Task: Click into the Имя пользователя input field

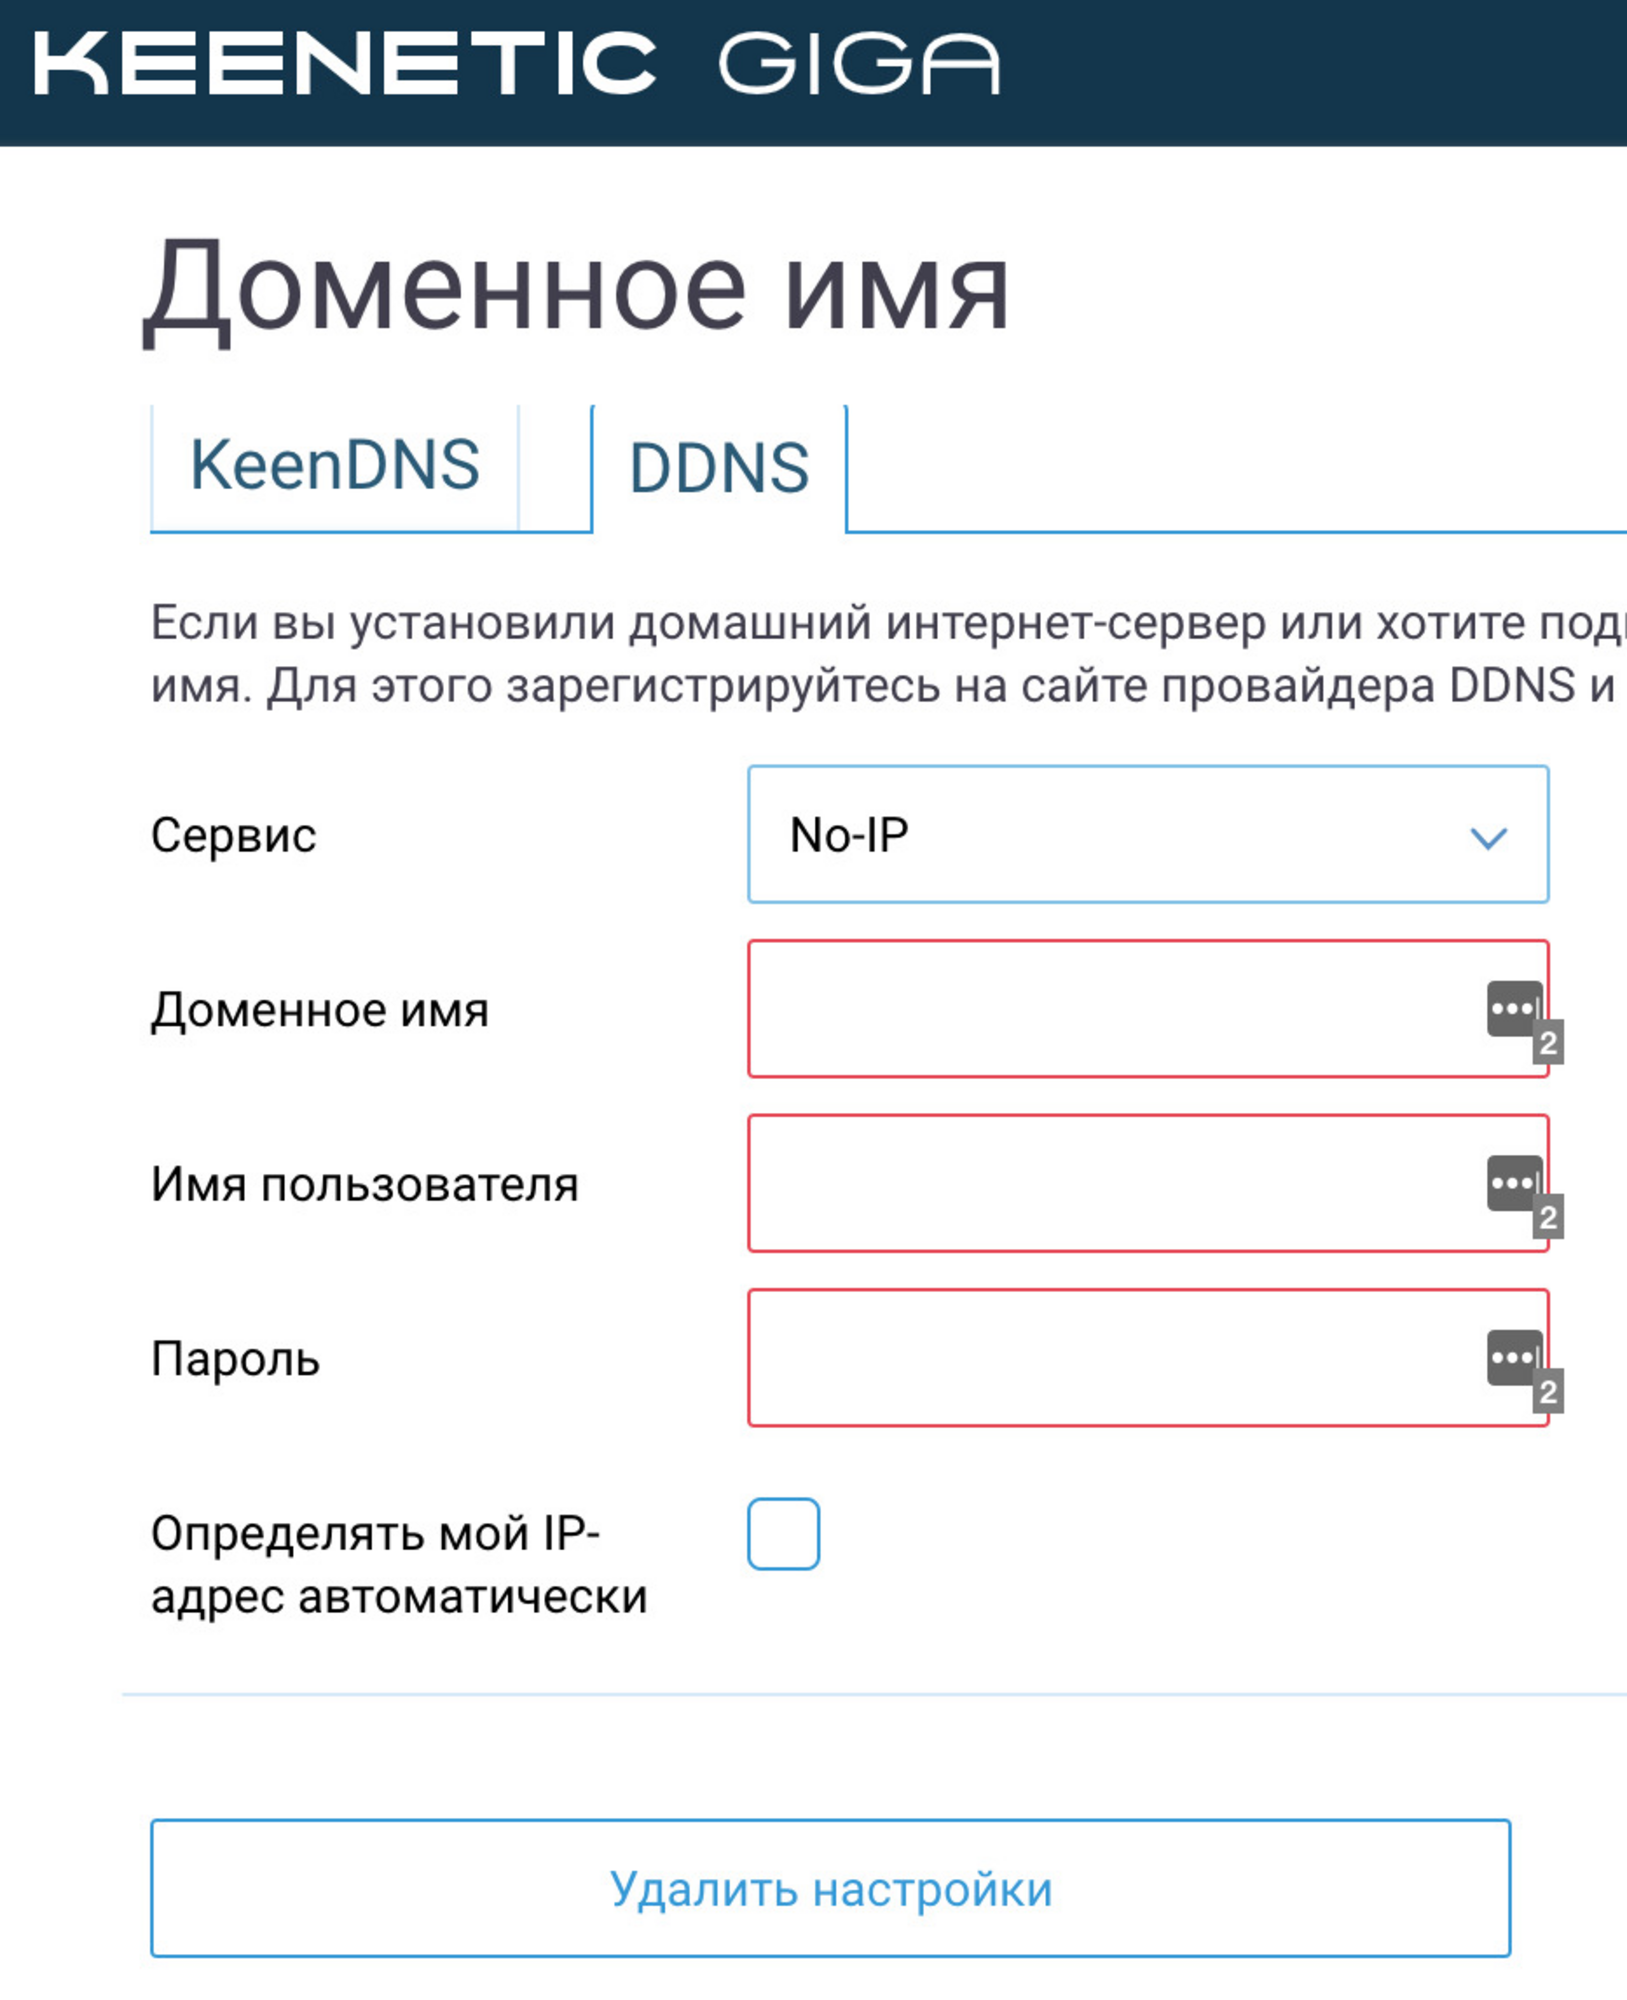Action: [1110, 1183]
